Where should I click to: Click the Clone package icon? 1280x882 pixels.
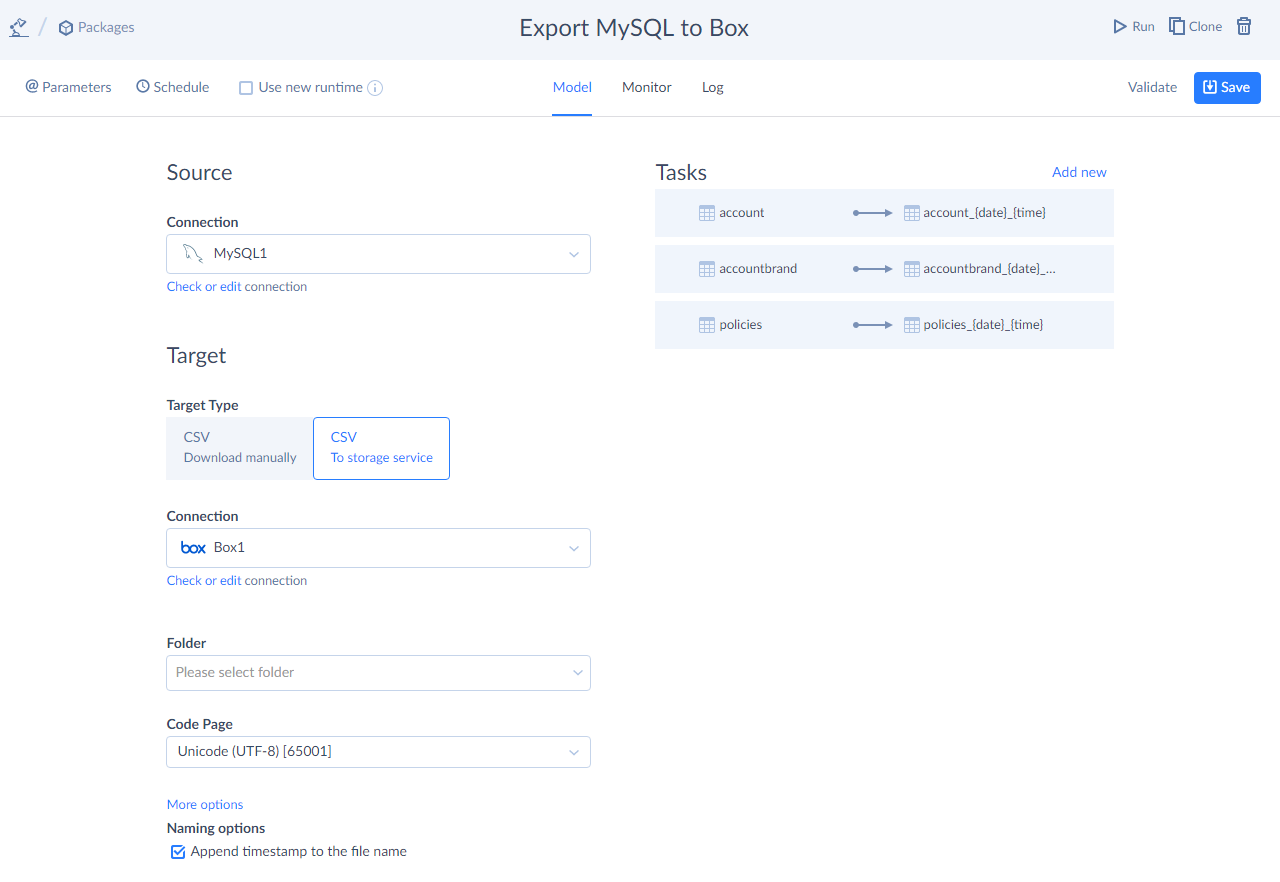tap(1177, 27)
